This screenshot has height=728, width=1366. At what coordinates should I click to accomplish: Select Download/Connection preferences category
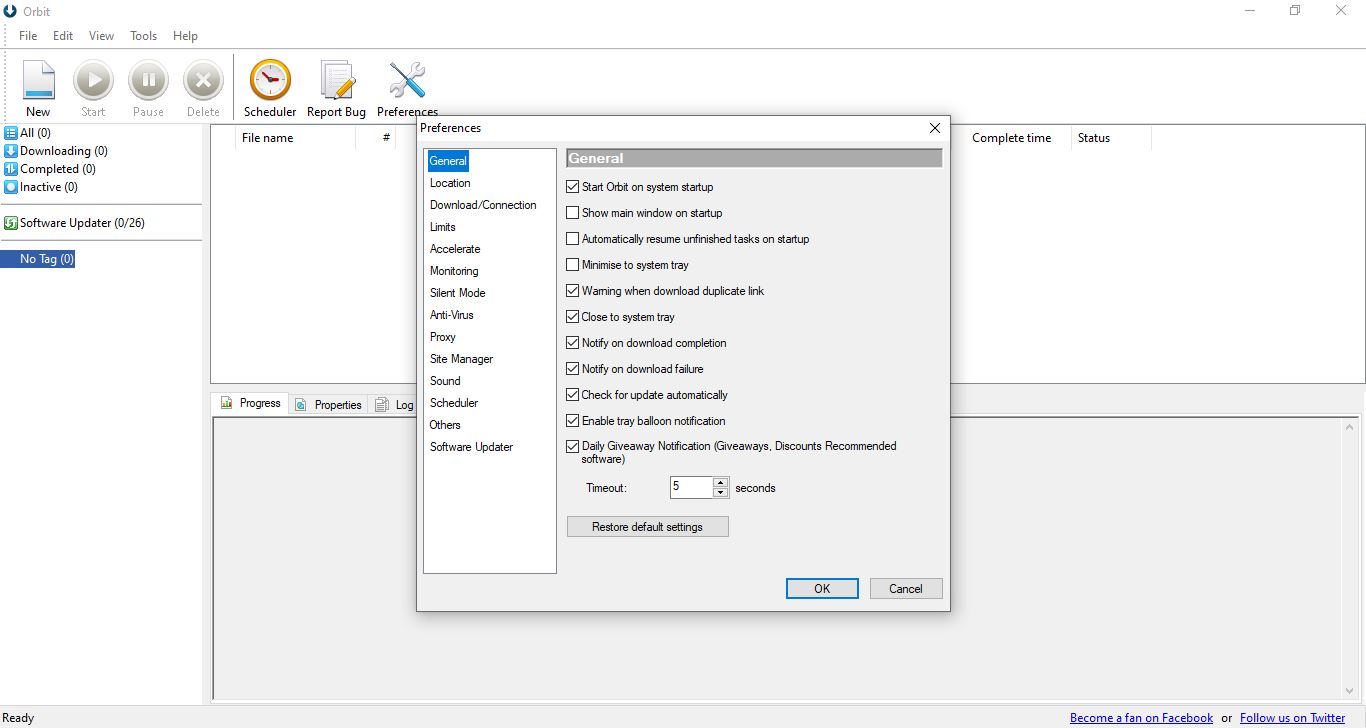[483, 205]
